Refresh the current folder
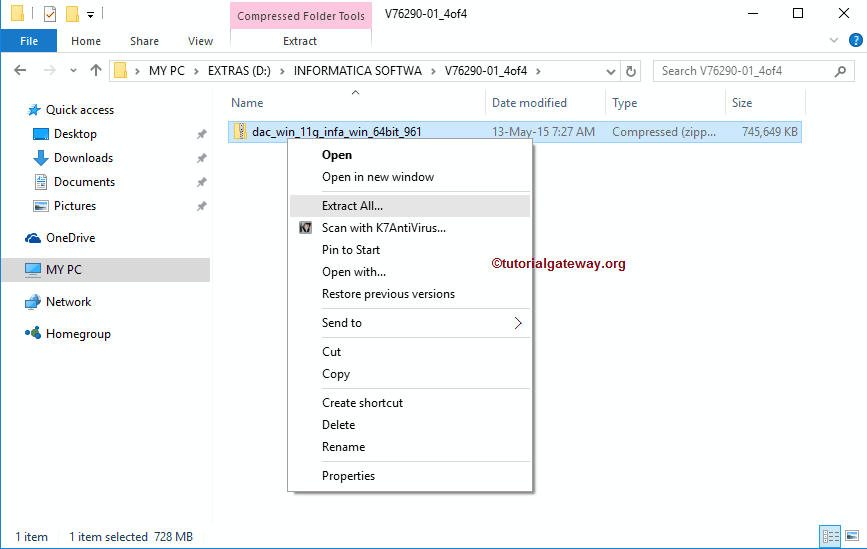 [630, 71]
